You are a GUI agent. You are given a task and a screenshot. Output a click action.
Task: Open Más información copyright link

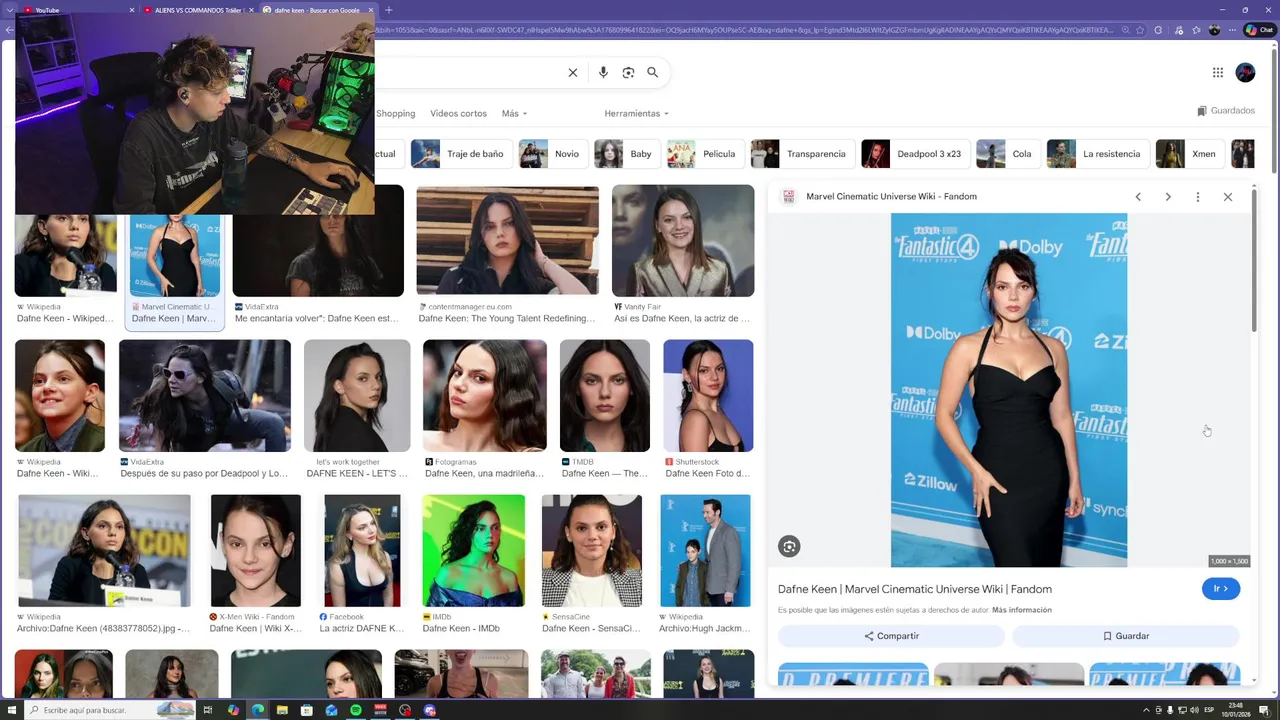click(x=1022, y=610)
